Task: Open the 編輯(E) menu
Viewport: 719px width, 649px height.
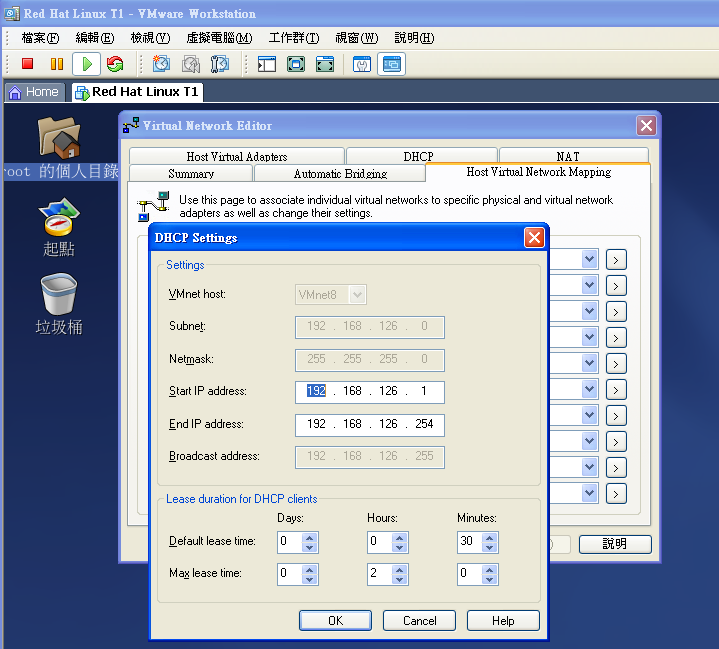Action: coord(95,38)
